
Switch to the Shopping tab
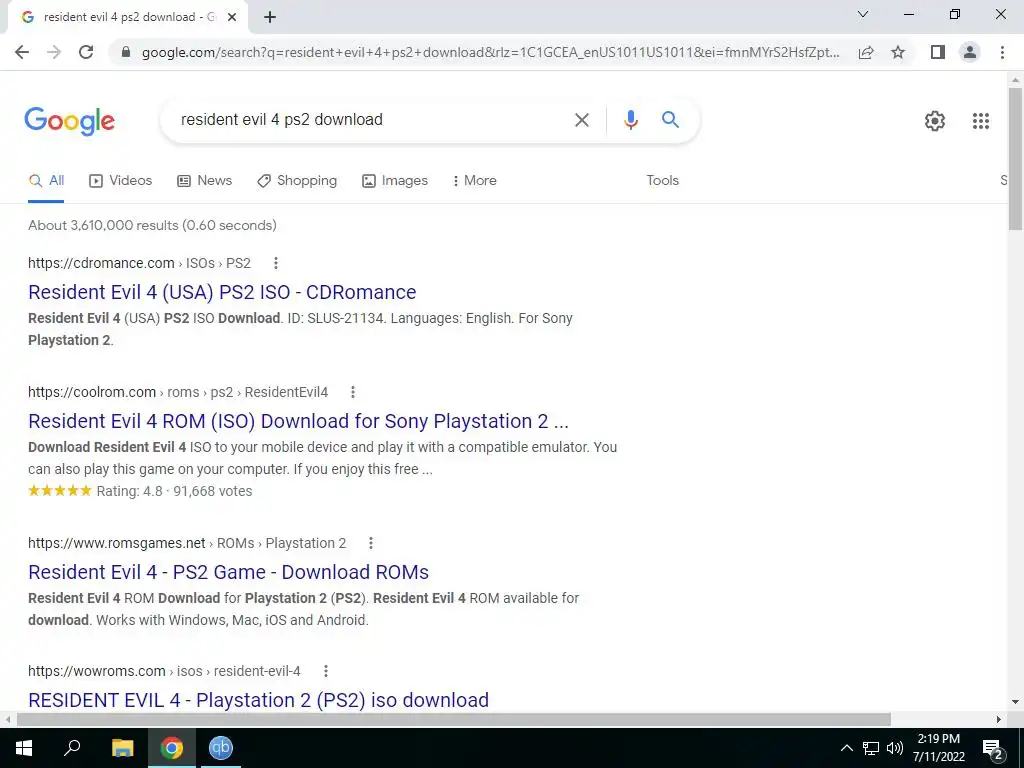297,181
